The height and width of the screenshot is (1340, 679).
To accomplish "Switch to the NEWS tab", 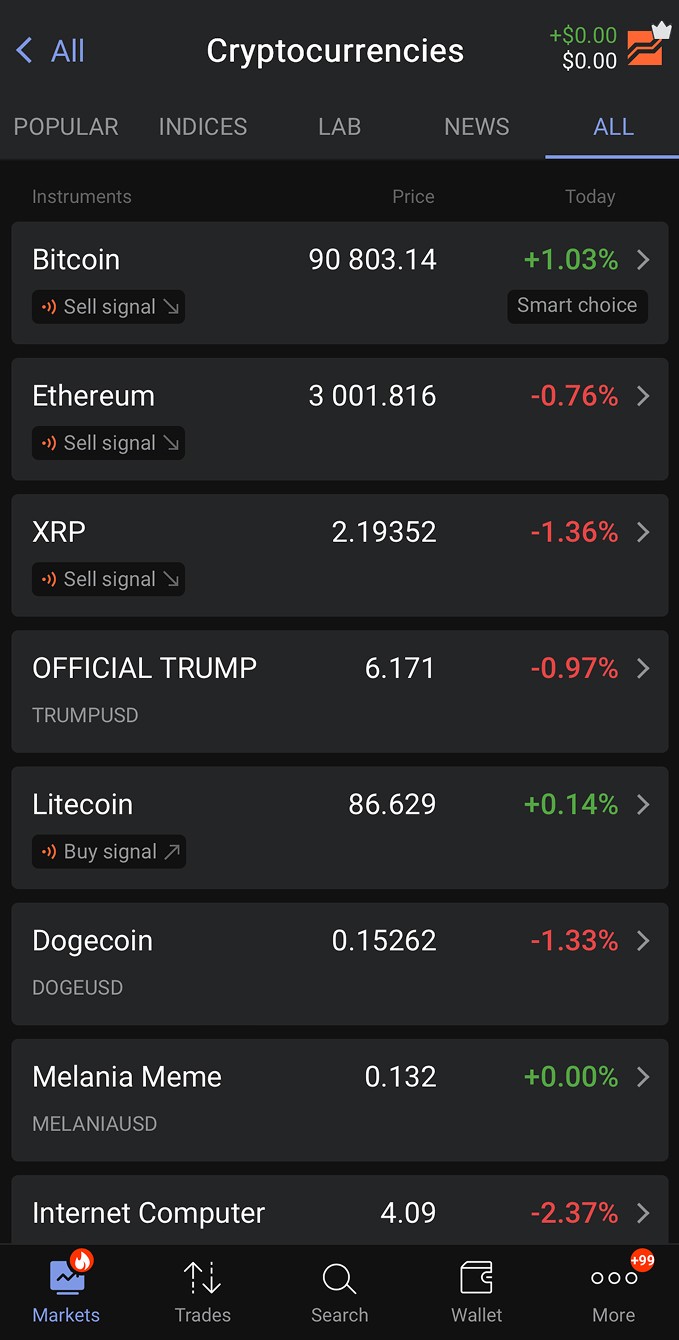I will pyautogui.click(x=476, y=126).
